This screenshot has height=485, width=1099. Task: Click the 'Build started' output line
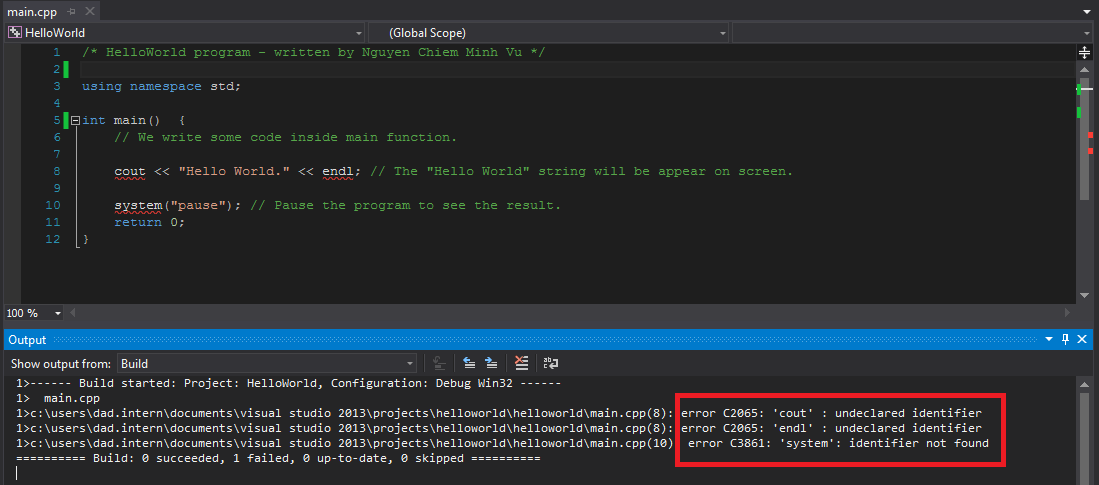click(x=288, y=383)
